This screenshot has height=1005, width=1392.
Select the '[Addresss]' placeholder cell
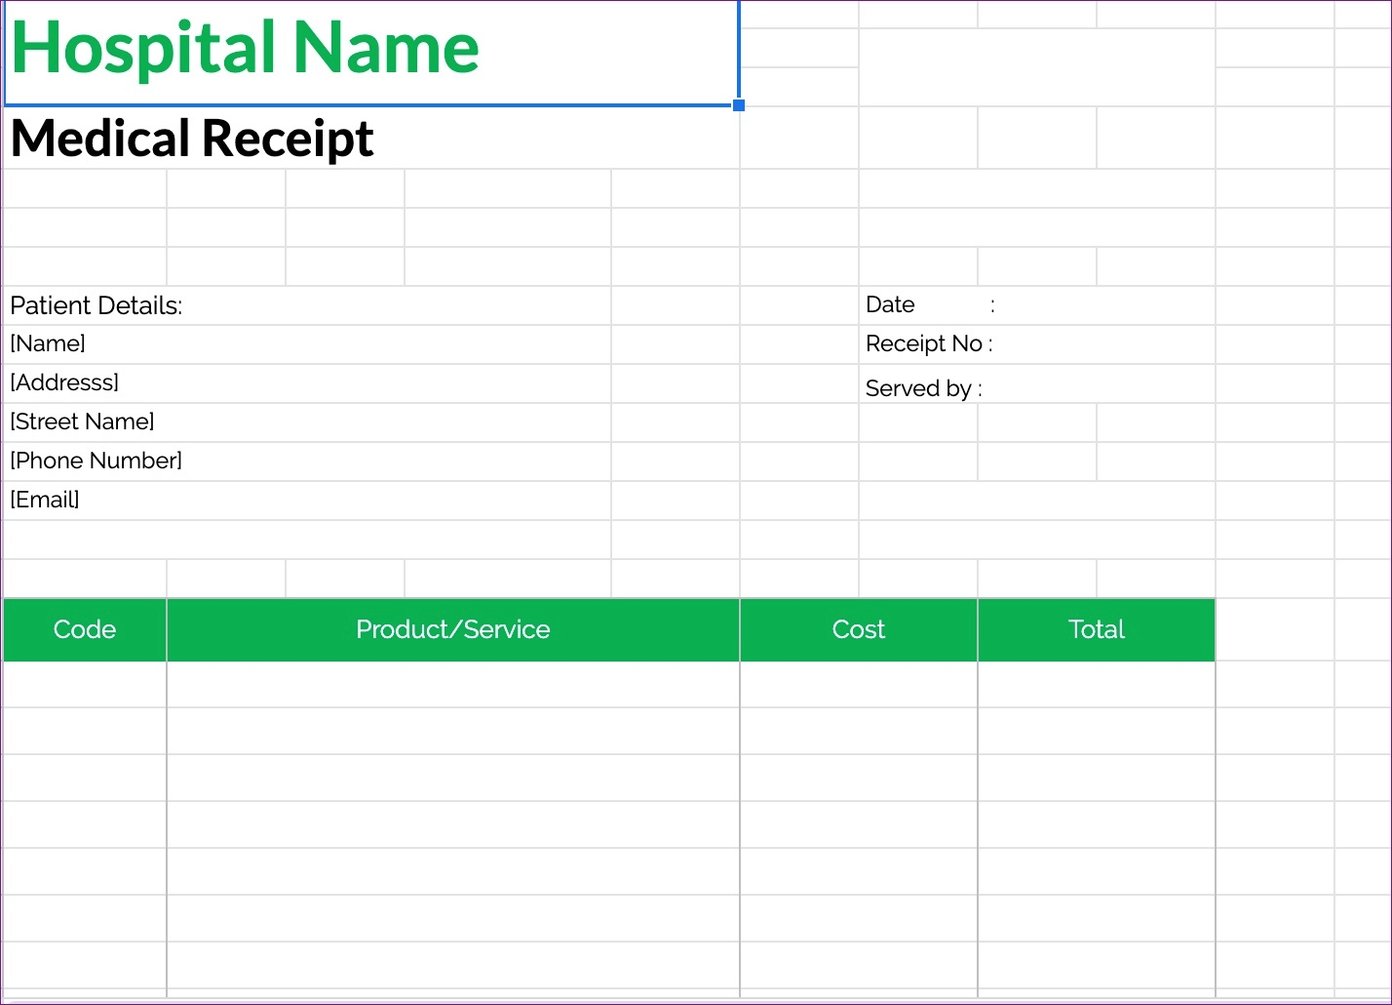(x=307, y=383)
